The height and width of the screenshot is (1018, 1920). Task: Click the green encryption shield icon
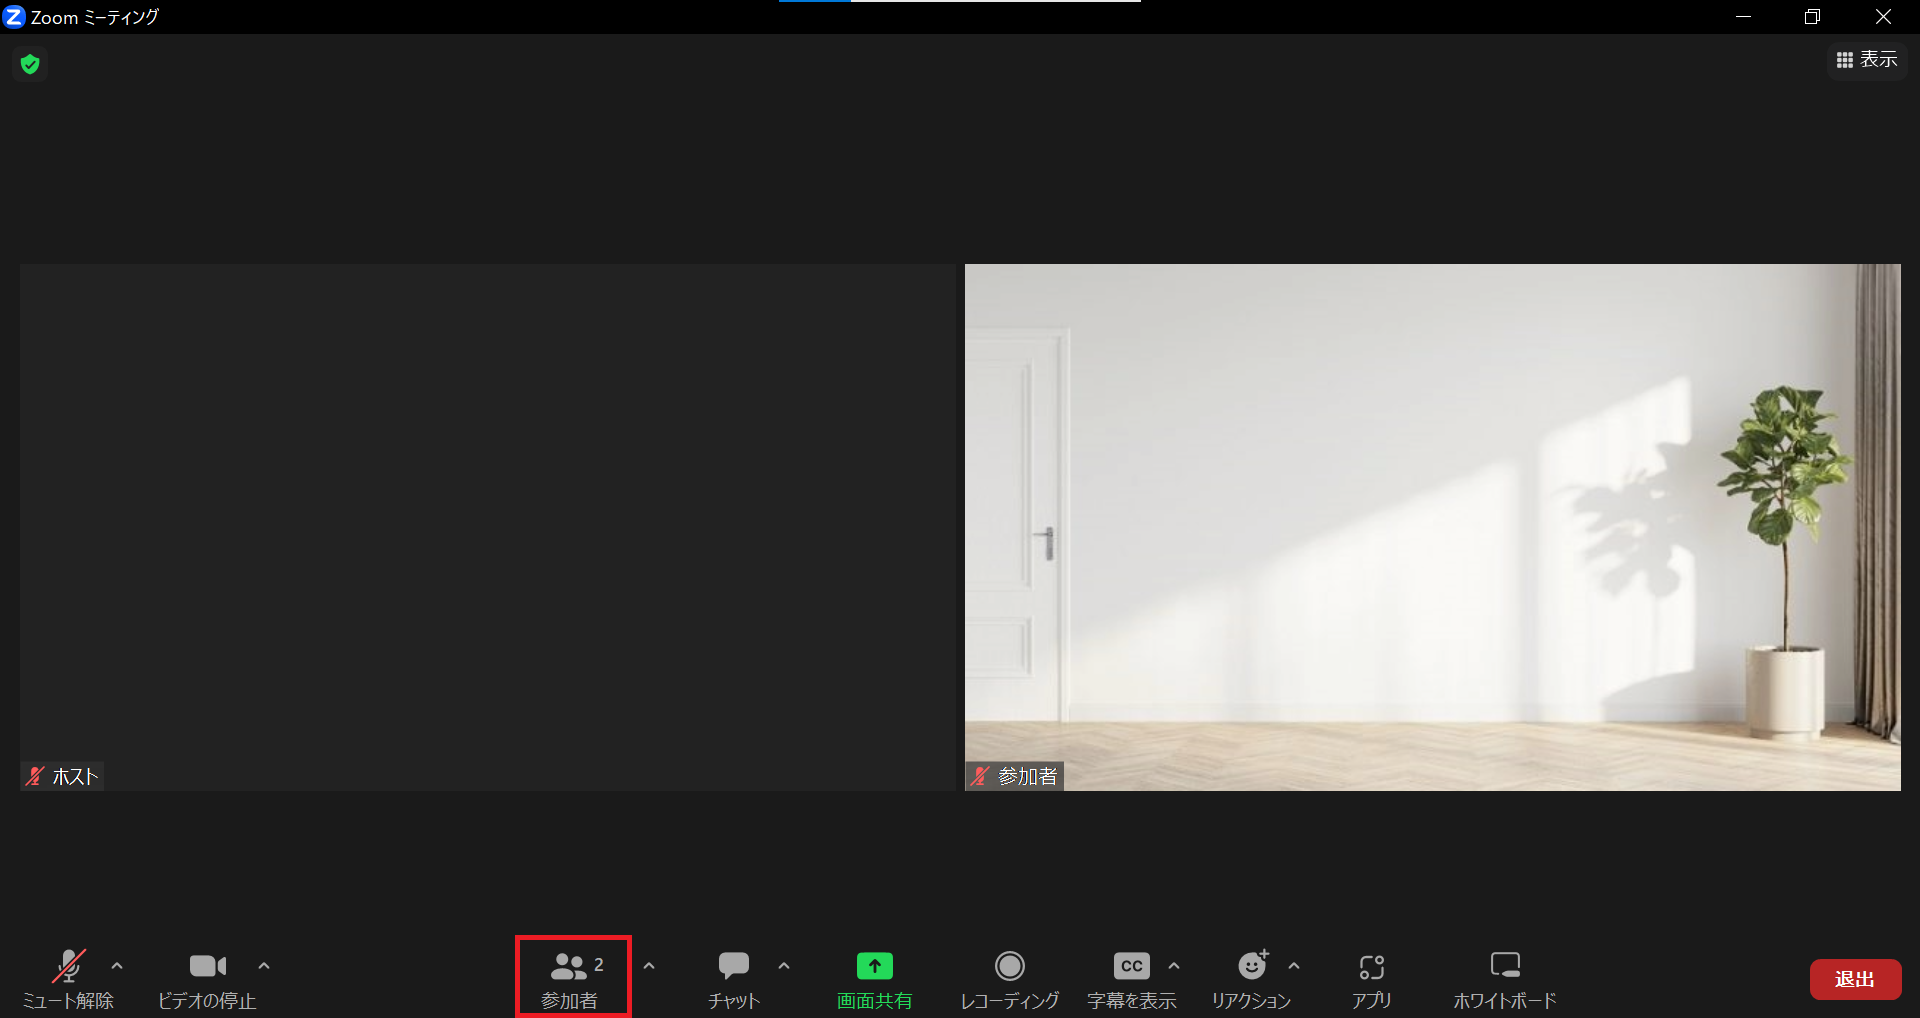pos(30,65)
